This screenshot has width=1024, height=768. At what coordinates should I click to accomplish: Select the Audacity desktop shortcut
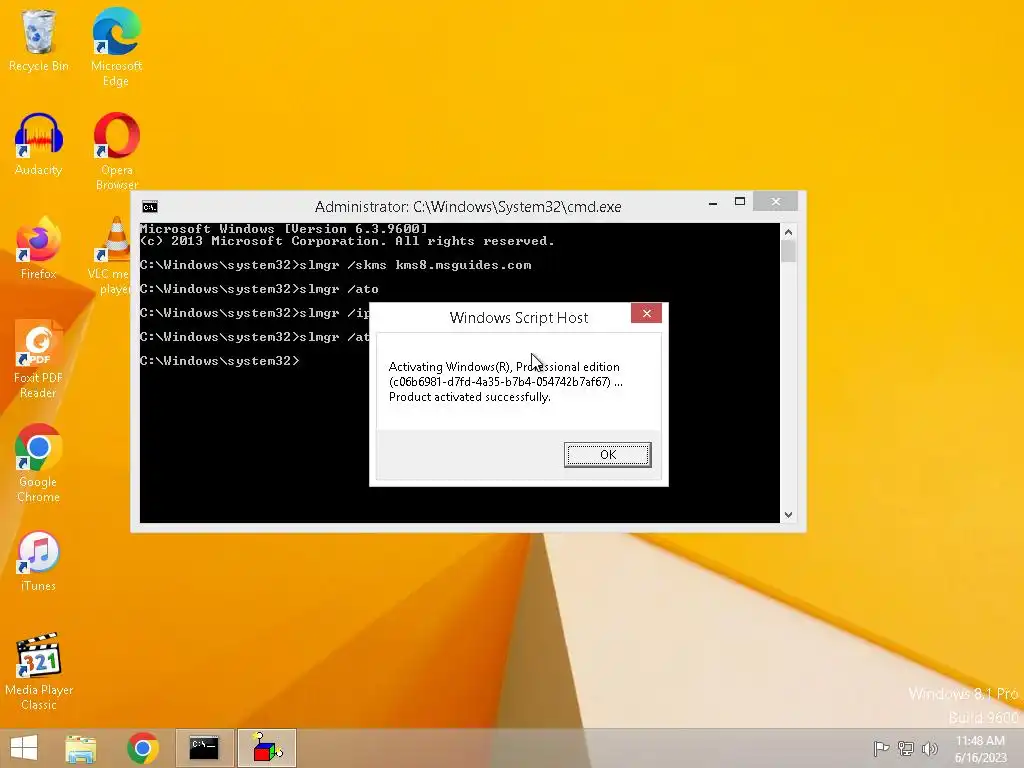click(39, 144)
